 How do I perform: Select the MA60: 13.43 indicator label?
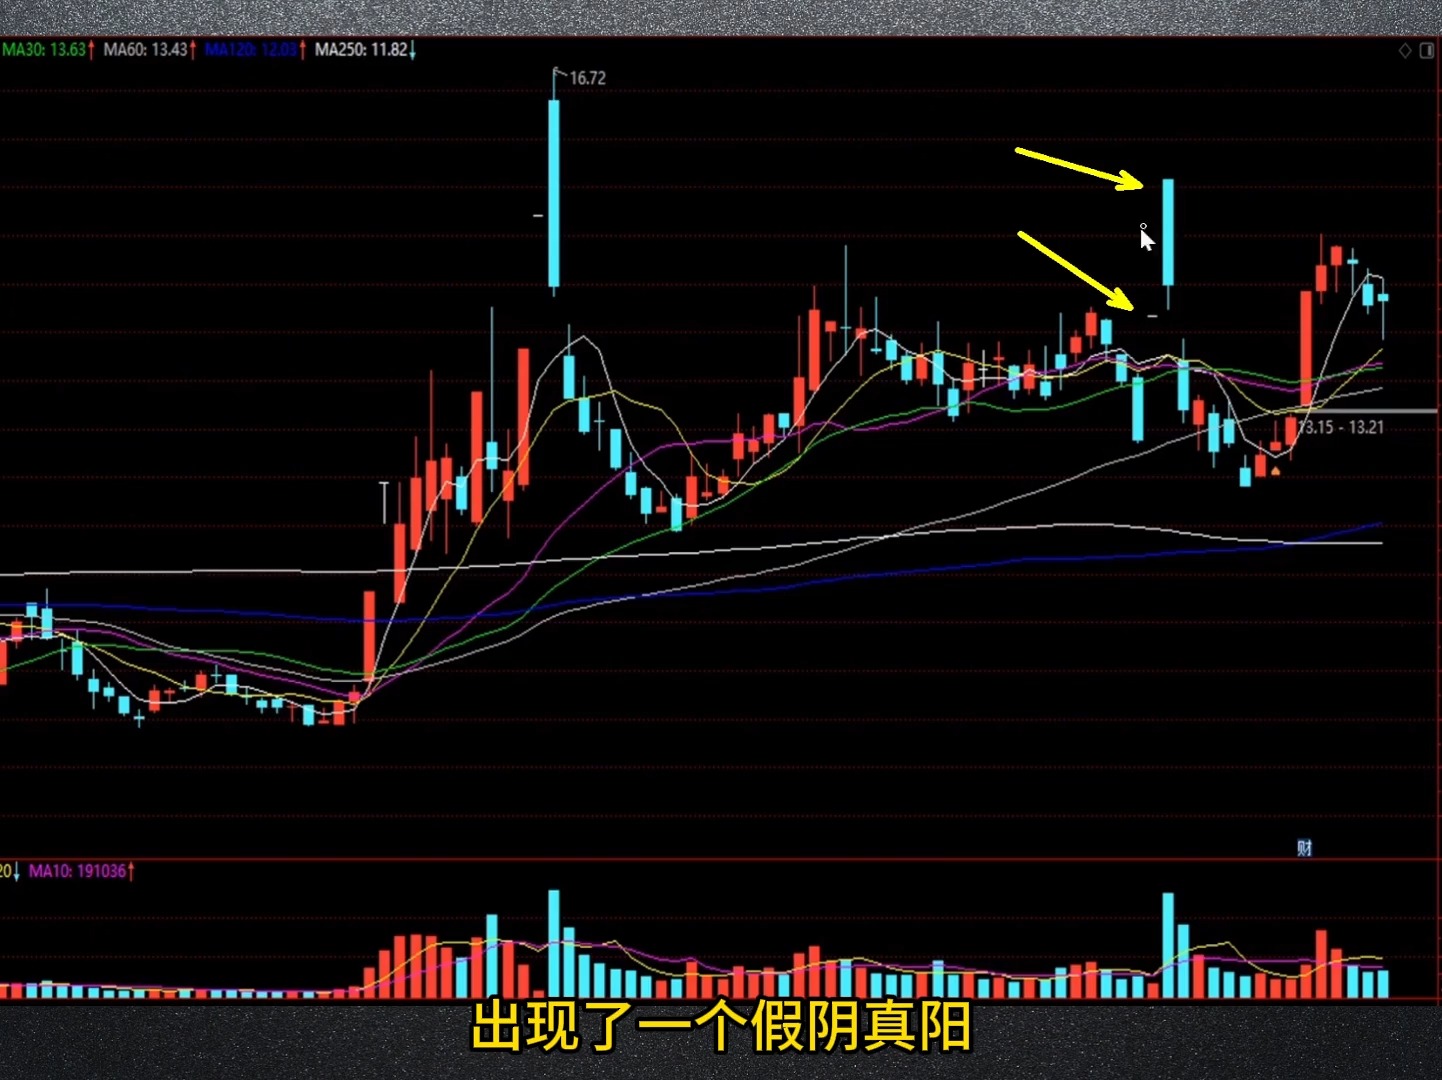[150, 49]
